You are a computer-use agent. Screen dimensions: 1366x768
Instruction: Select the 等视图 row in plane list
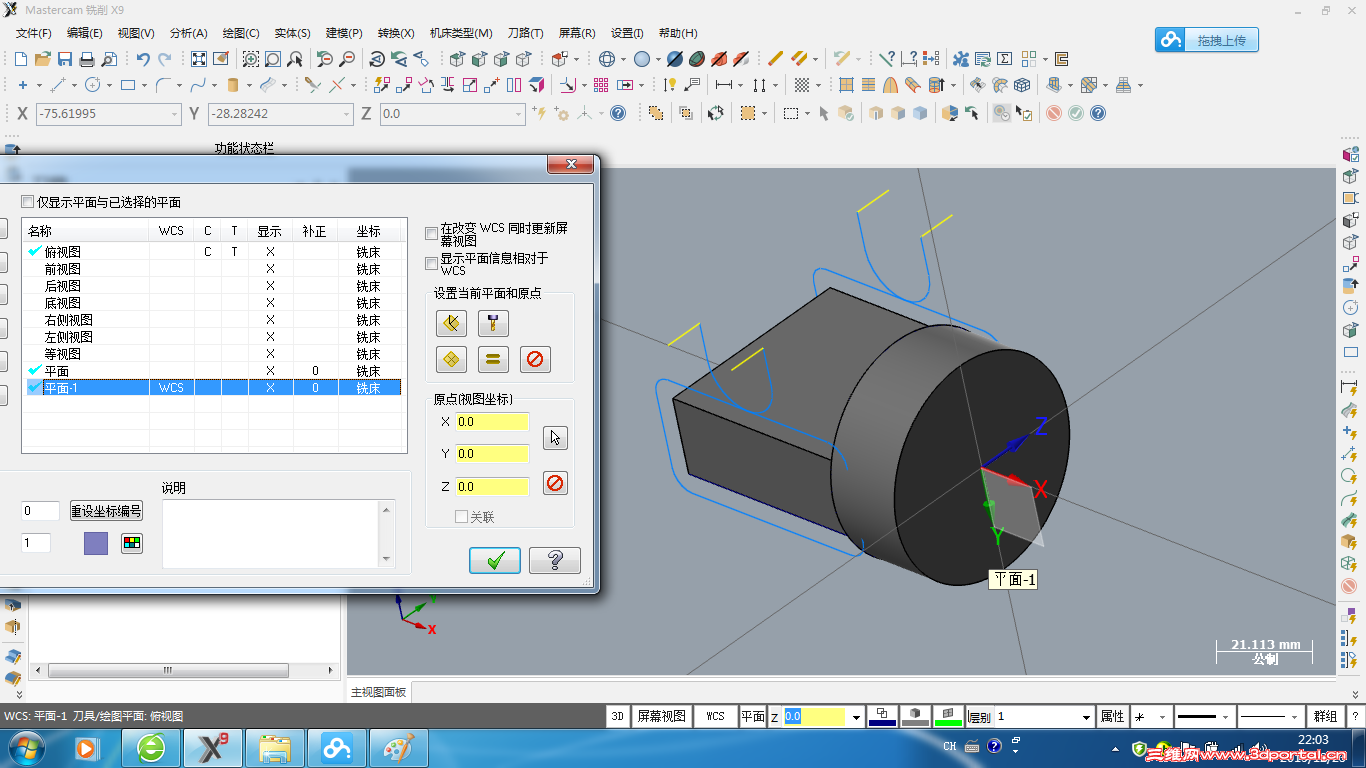coord(213,354)
